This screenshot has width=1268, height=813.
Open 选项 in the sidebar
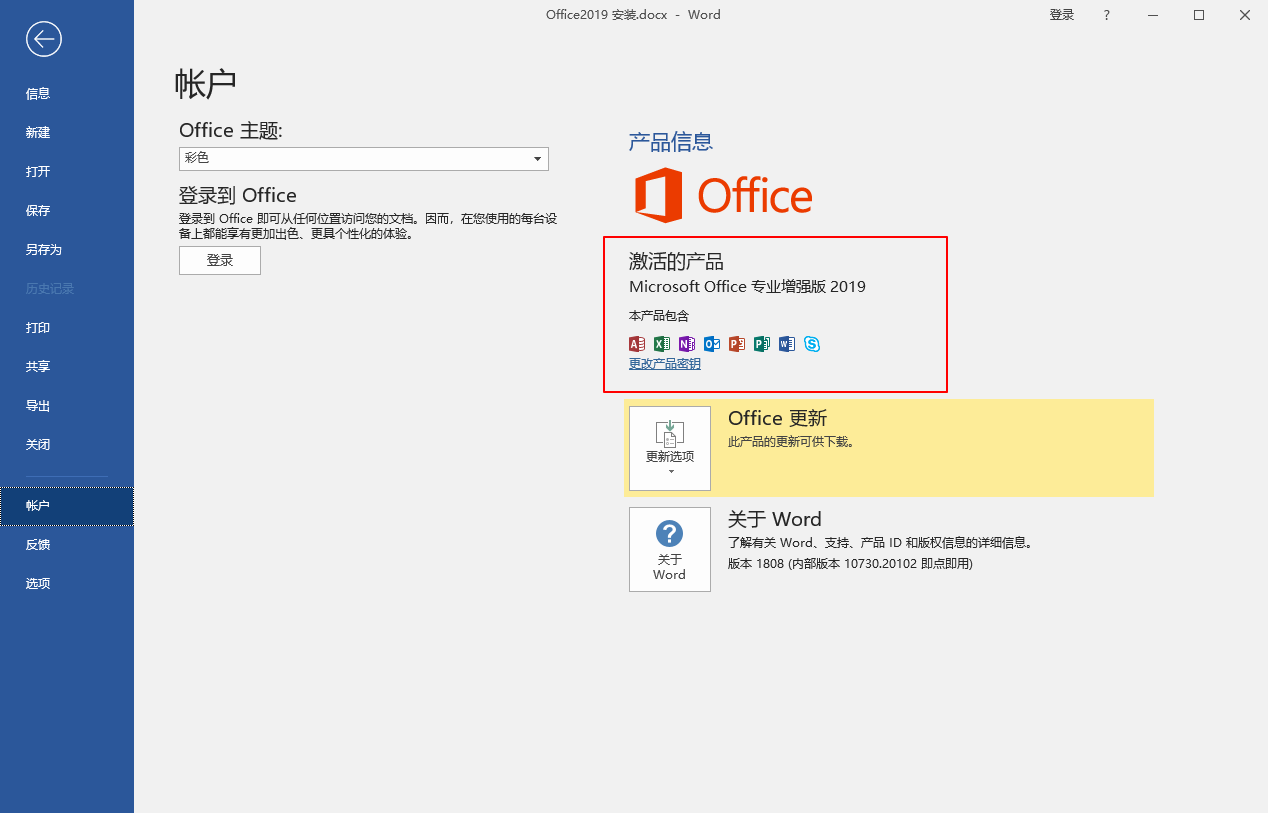[x=67, y=584]
